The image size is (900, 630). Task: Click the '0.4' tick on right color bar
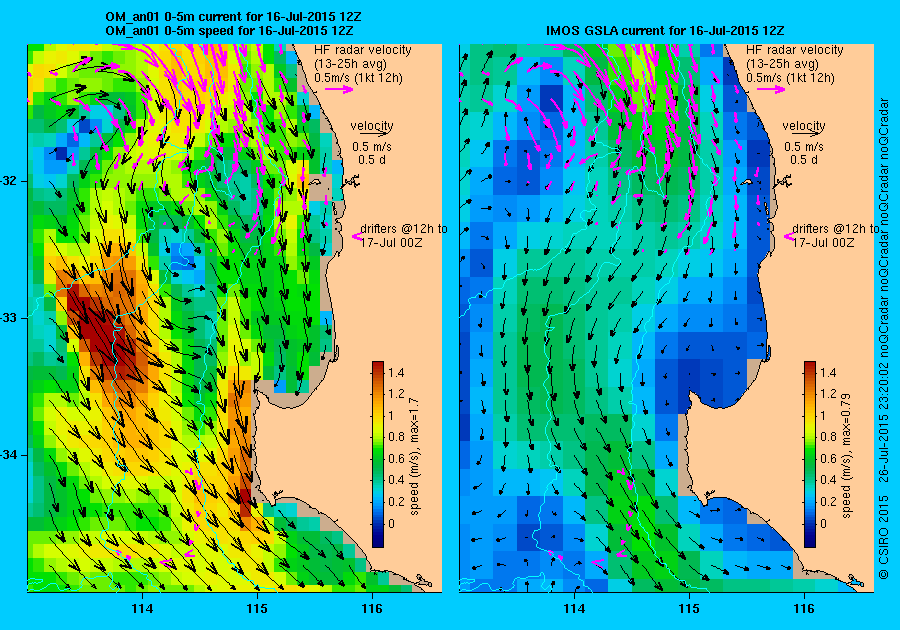tap(828, 480)
